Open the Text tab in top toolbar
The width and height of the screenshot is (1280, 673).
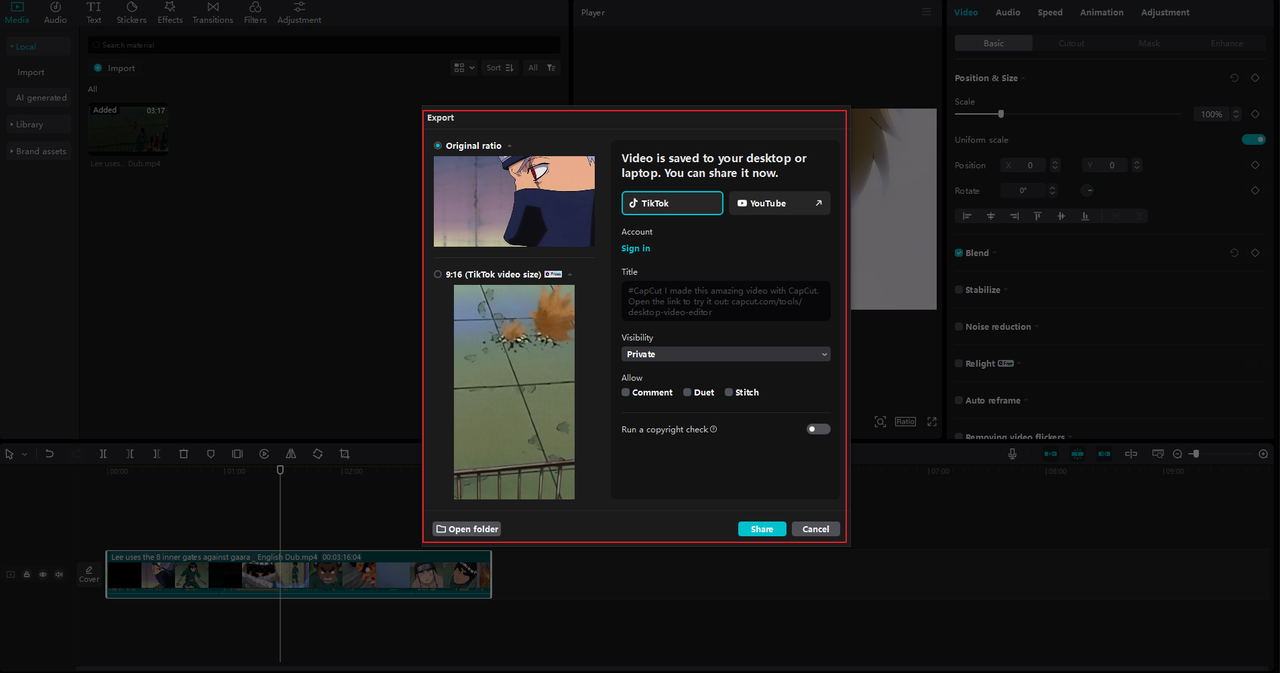[93, 12]
